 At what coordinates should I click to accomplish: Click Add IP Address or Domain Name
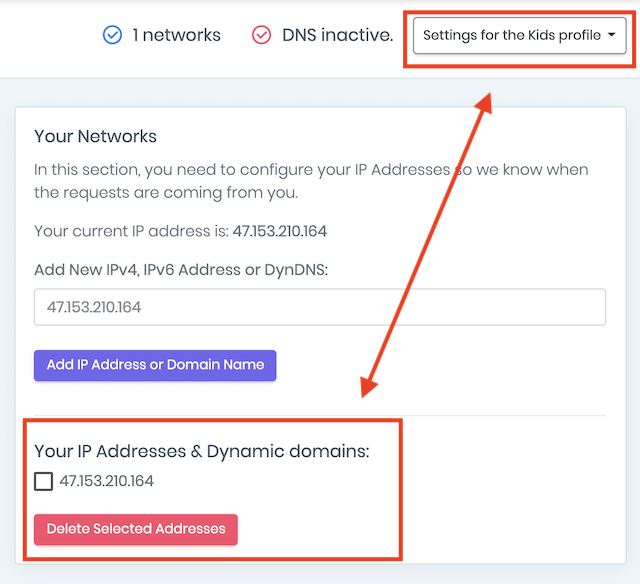[155, 365]
